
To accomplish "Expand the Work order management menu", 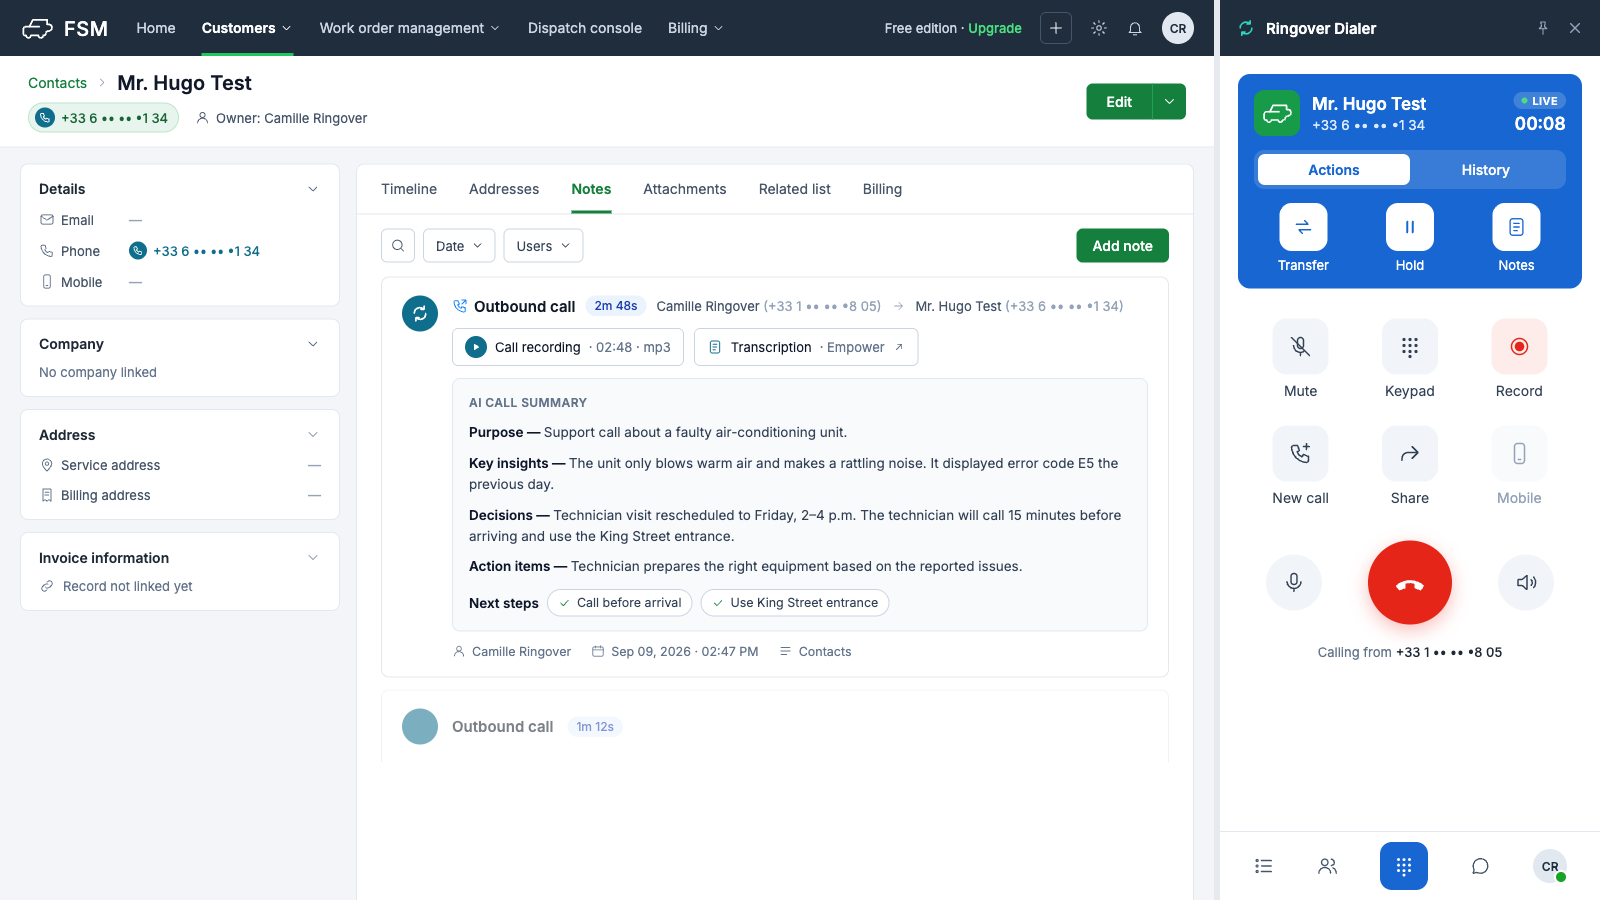I will pyautogui.click(x=410, y=28).
